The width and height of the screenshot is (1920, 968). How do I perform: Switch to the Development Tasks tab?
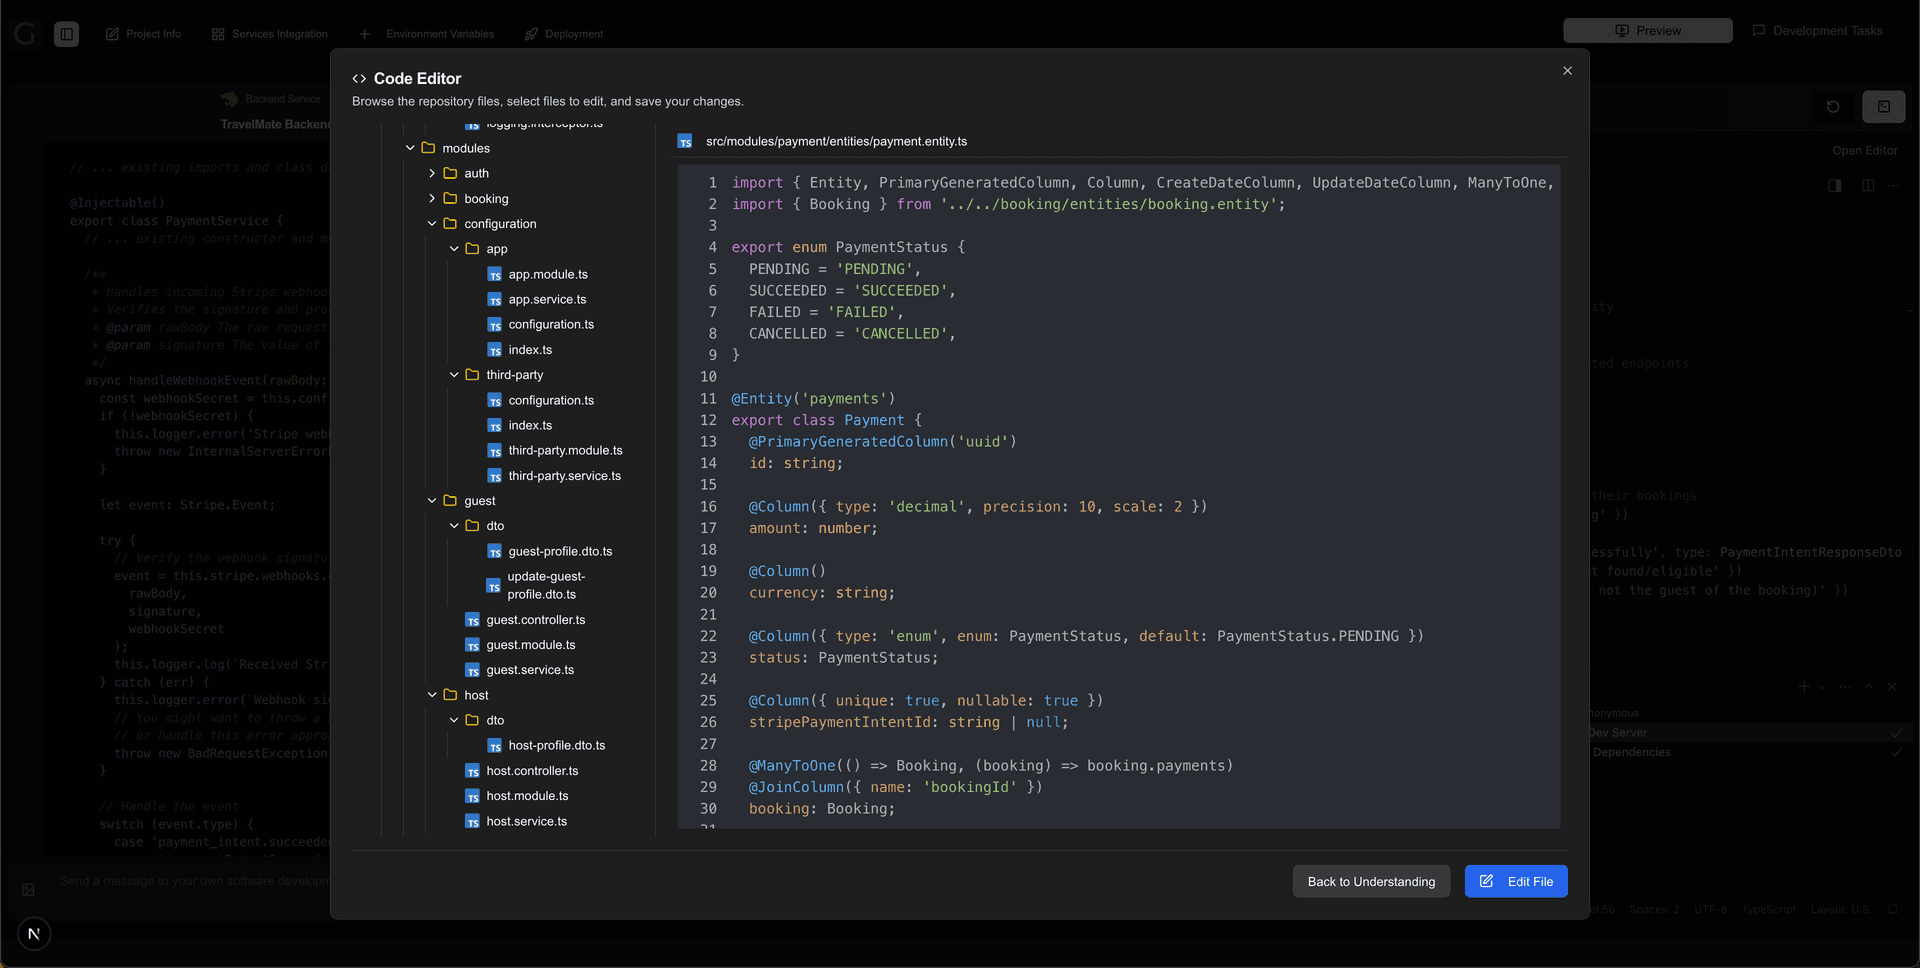point(1818,30)
